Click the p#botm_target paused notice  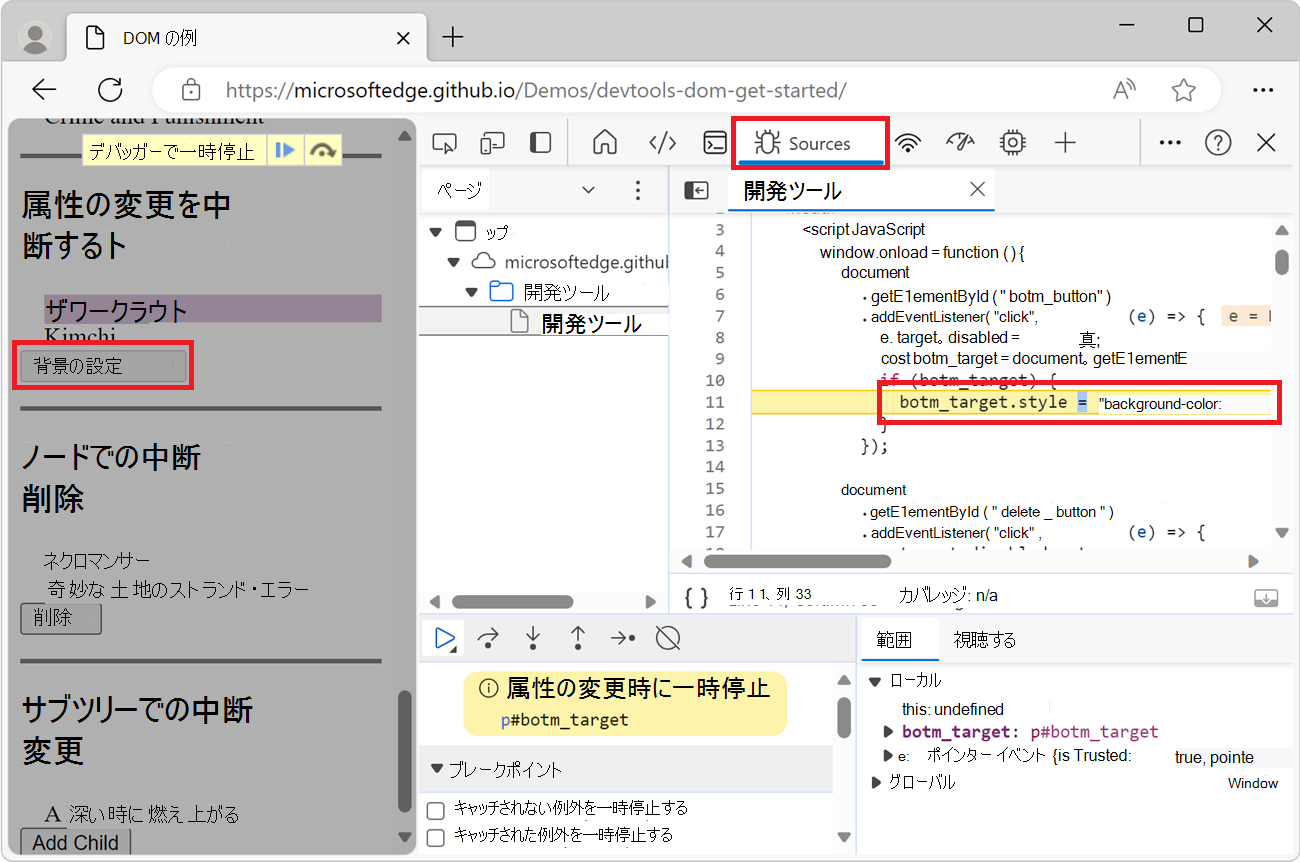coord(564,719)
